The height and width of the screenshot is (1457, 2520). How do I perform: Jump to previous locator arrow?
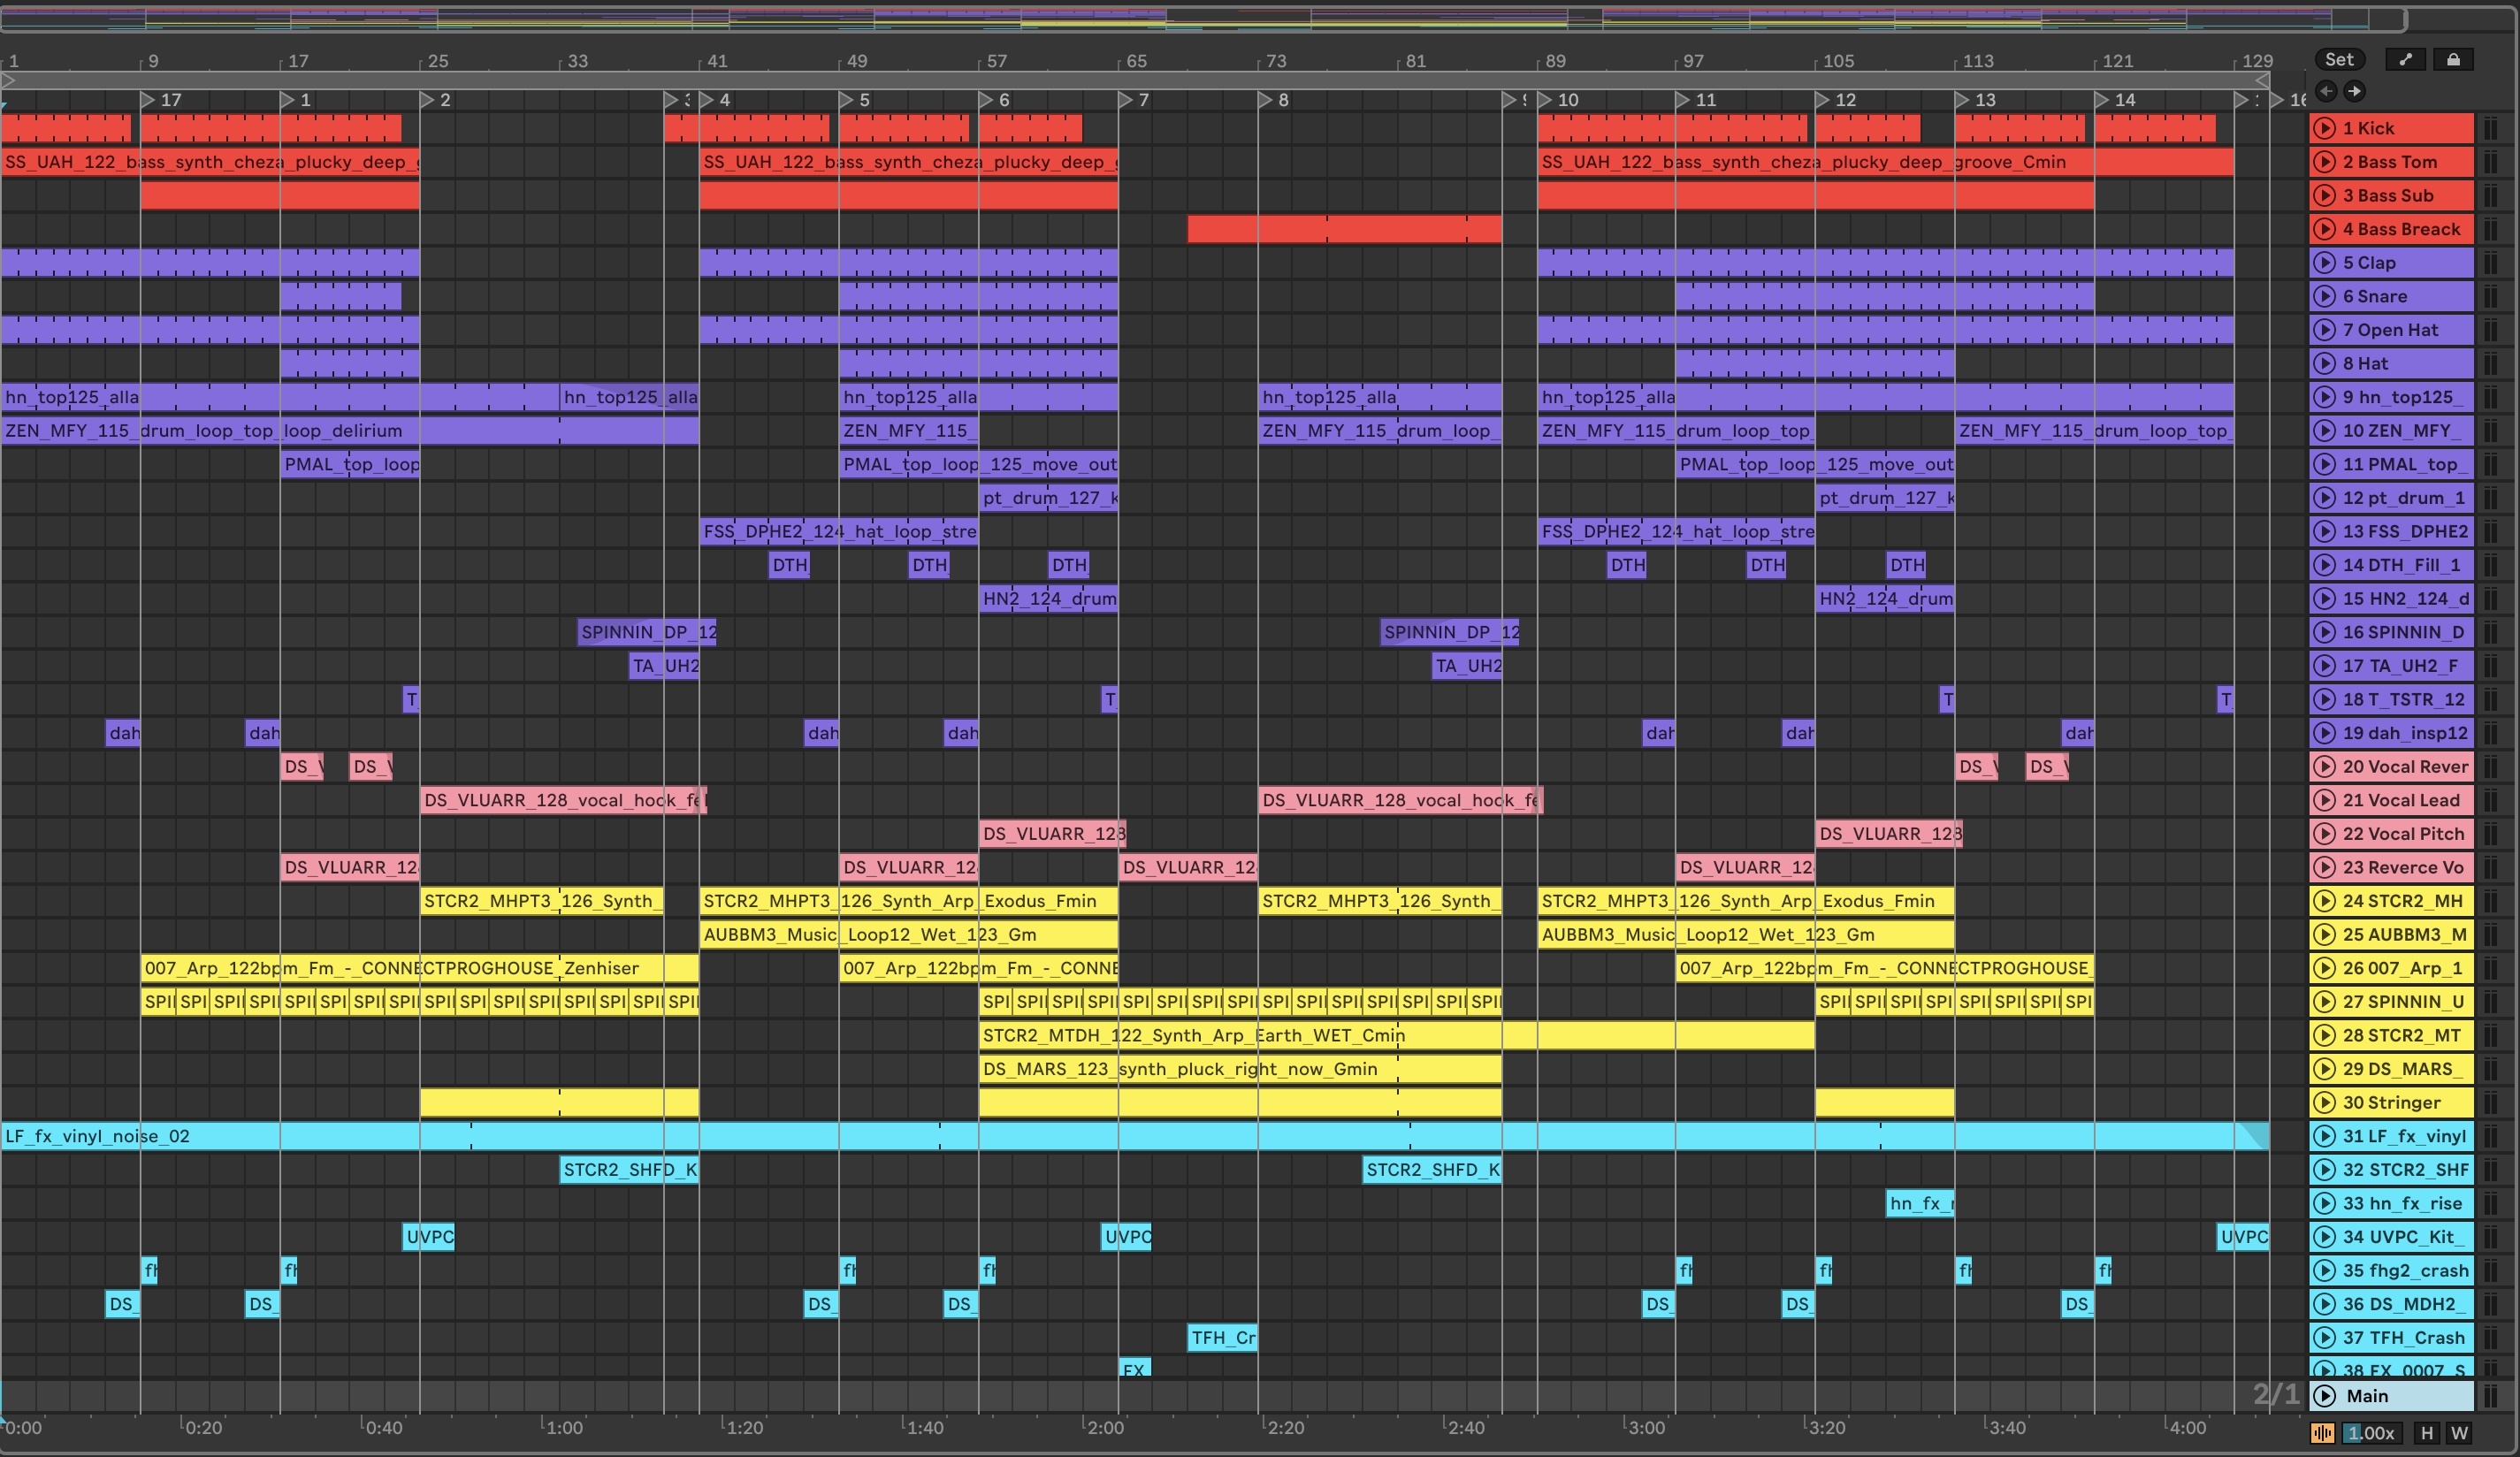pyautogui.click(x=2327, y=91)
